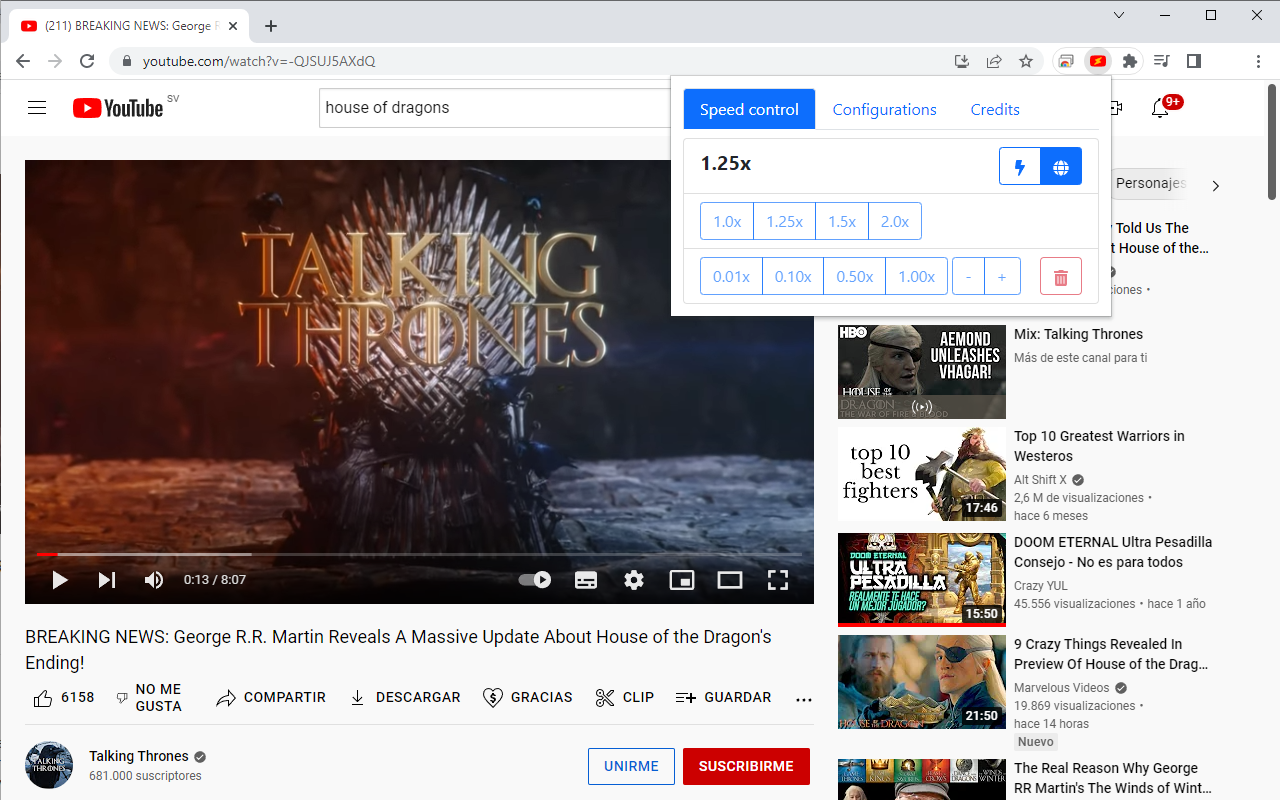Open YouTube notifications bell

(1160, 108)
